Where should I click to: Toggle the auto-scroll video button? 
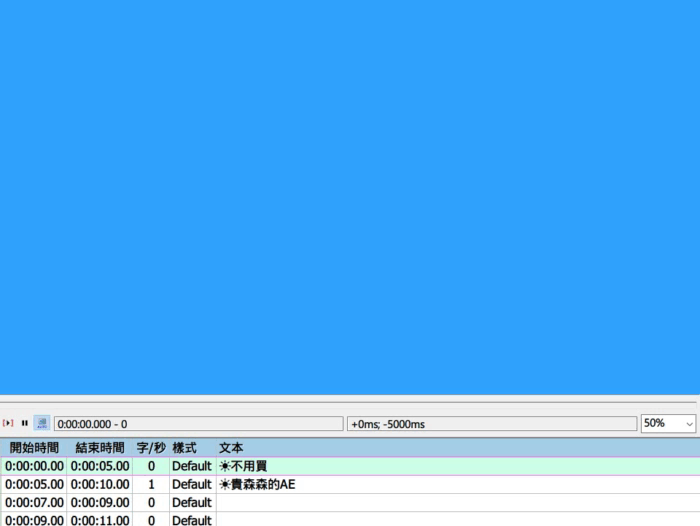(42, 423)
